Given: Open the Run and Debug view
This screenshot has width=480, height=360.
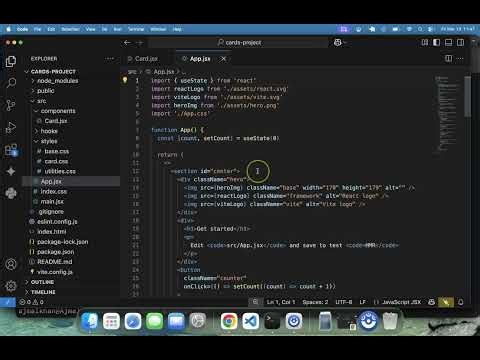Looking at the screenshot, I should coord(11,127).
